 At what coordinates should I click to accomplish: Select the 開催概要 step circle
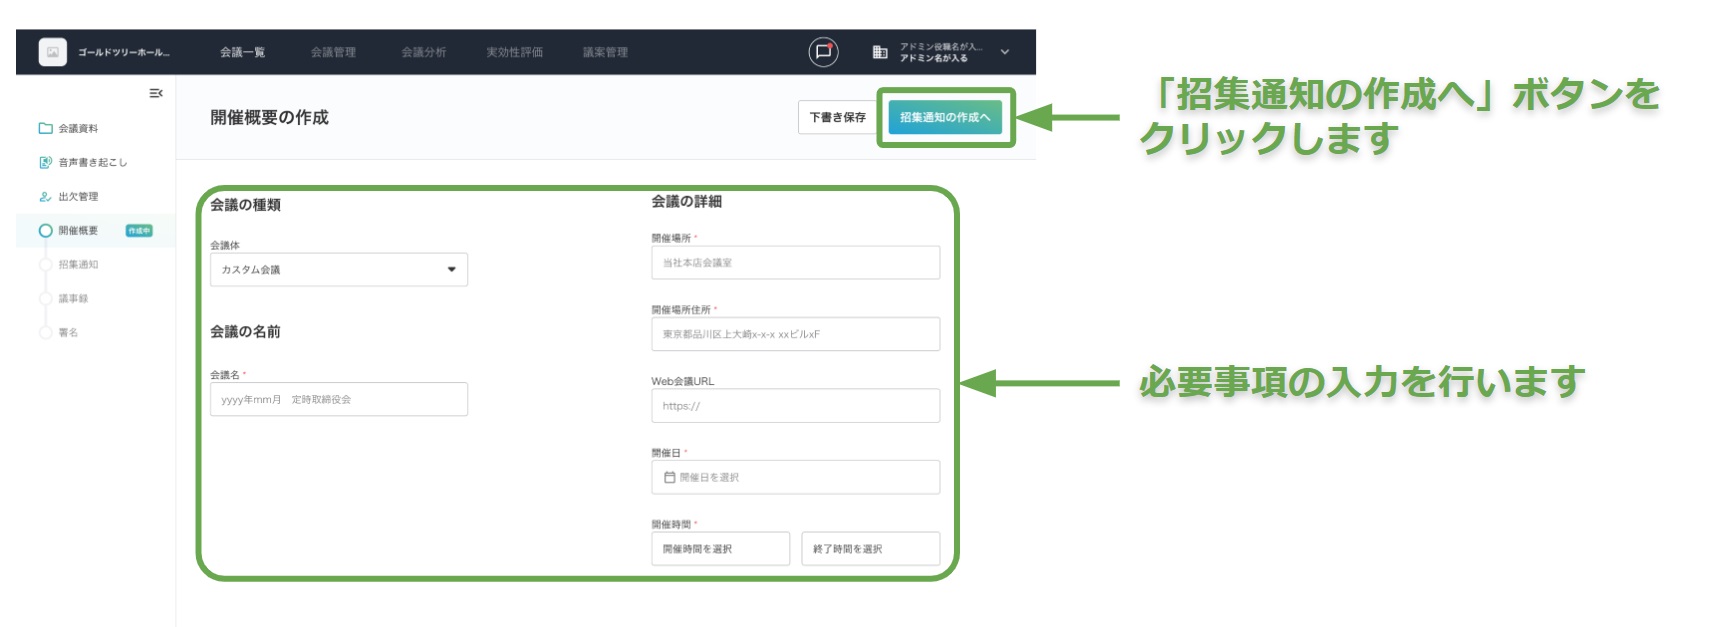pos(45,231)
